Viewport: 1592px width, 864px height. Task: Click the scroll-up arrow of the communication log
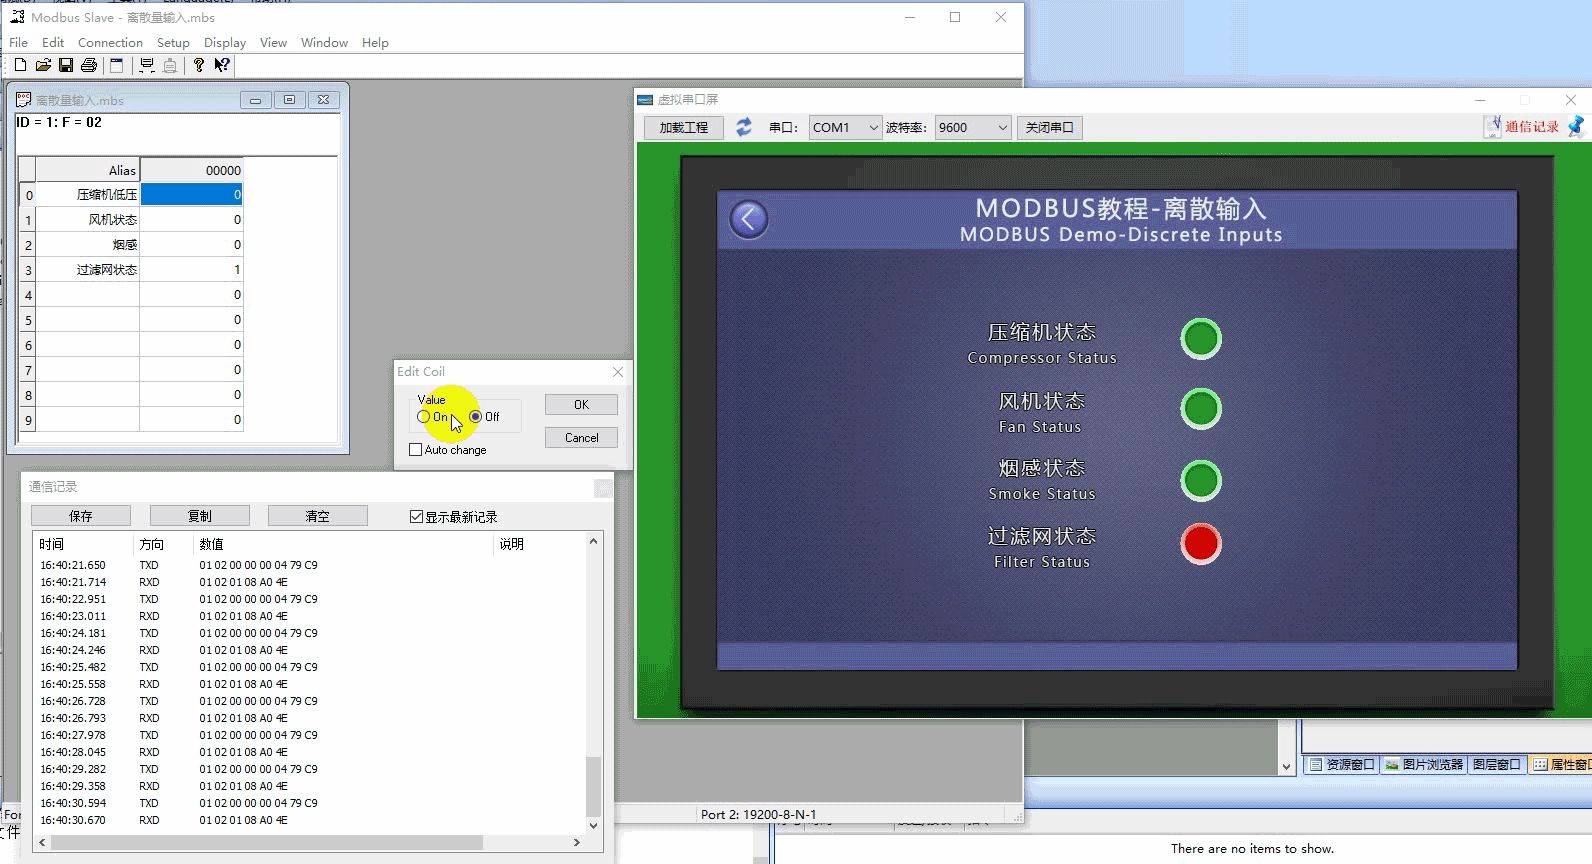pyautogui.click(x=593, y=541)
